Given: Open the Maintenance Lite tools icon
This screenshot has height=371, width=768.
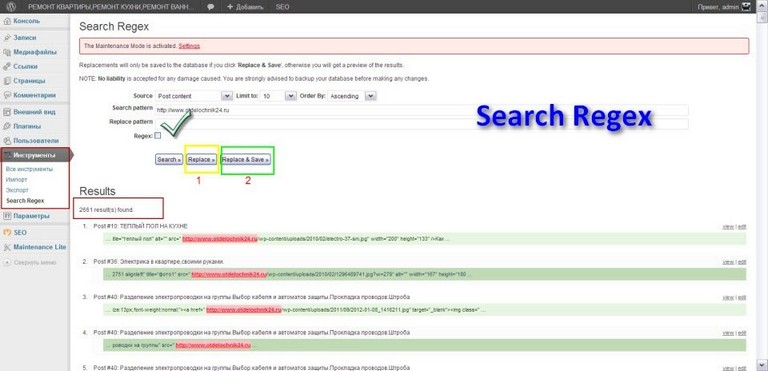Looking at the screenshot, I should (x=7, y=247).
